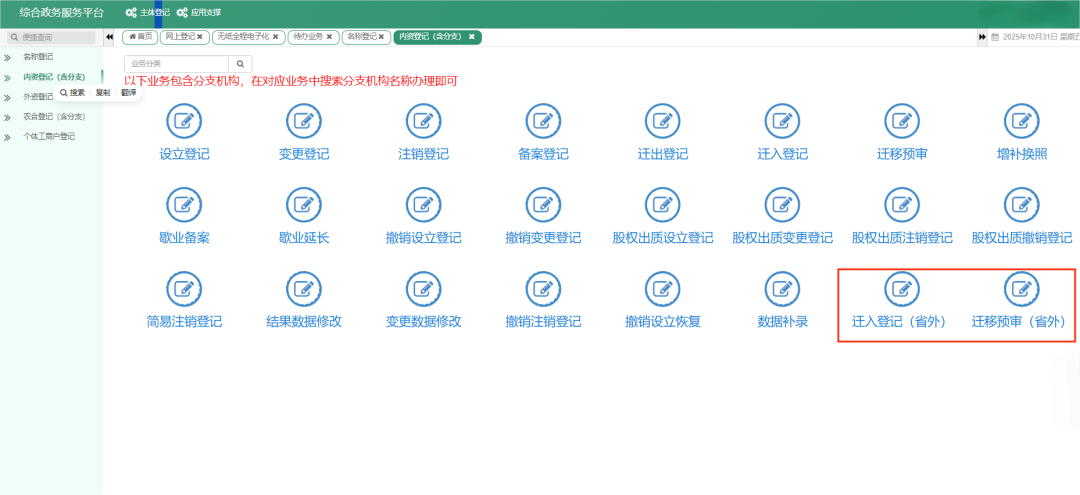Launch the 迁移预审（省外）icon

(x=1021, y=289)
